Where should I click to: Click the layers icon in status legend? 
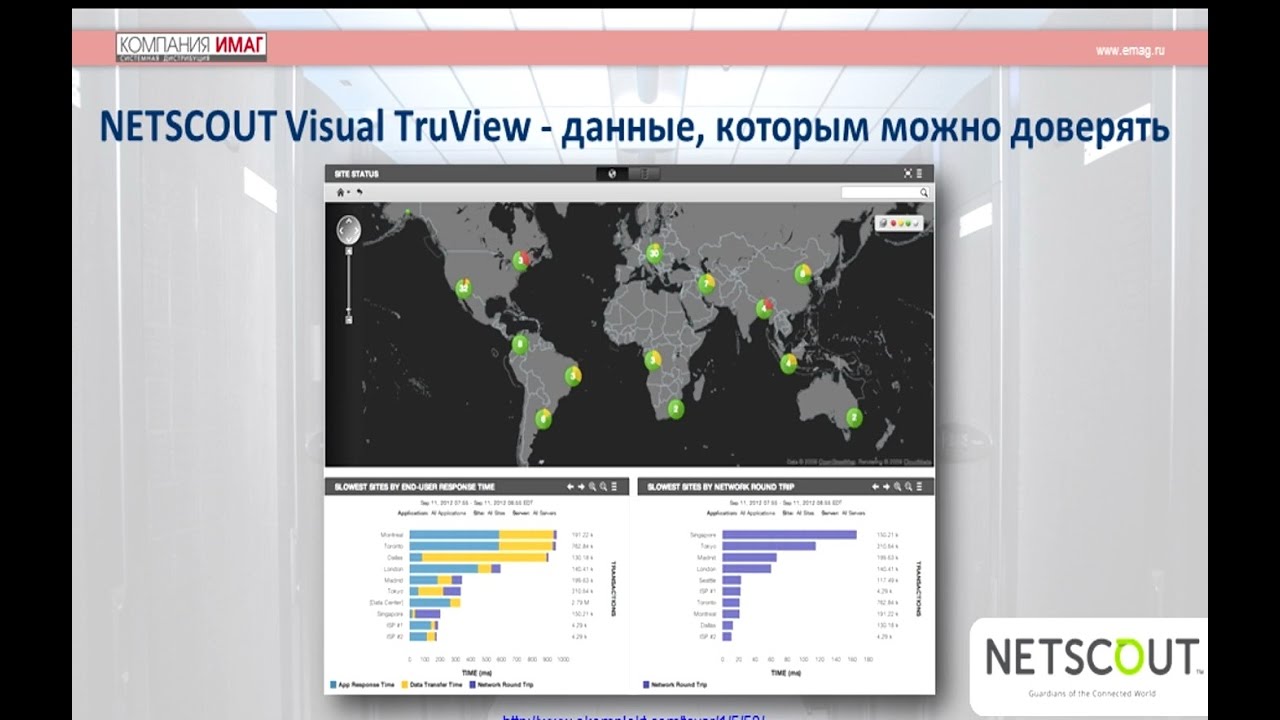(884, 223)
